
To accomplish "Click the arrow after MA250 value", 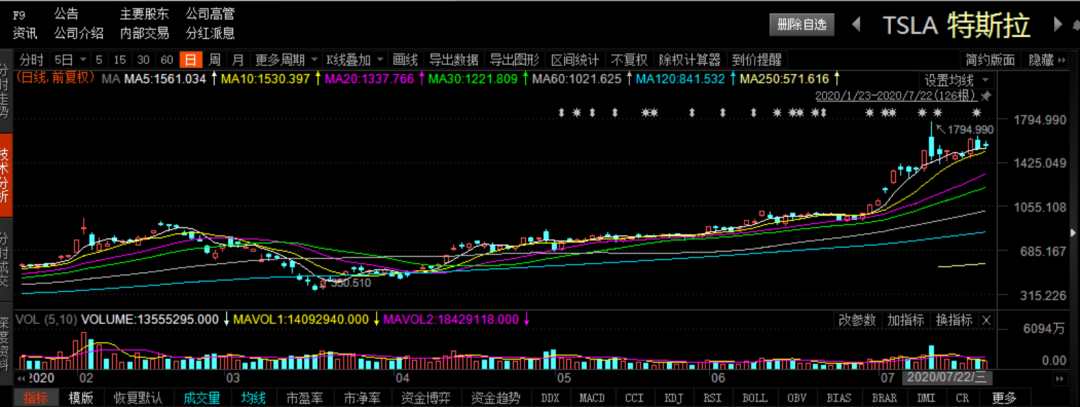I will tap(836, 79).
